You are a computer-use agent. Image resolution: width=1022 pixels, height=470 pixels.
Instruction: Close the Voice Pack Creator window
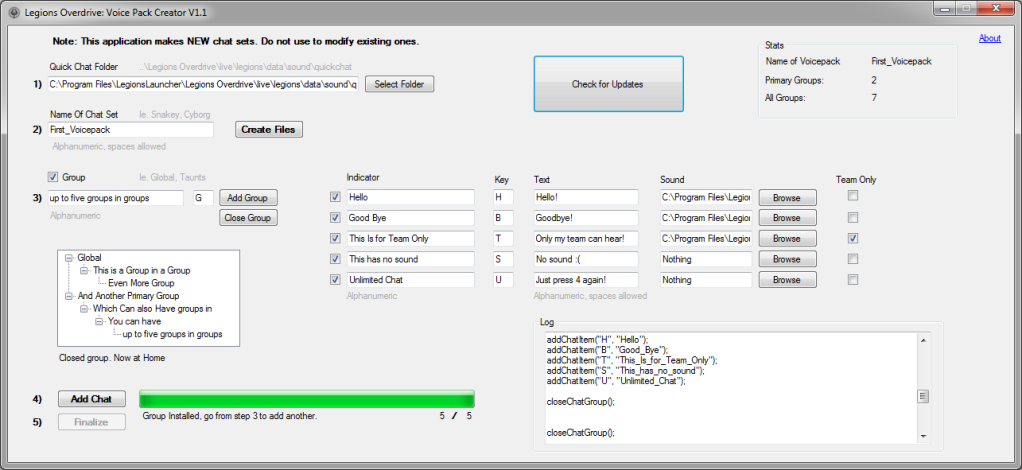pos(995,8)
